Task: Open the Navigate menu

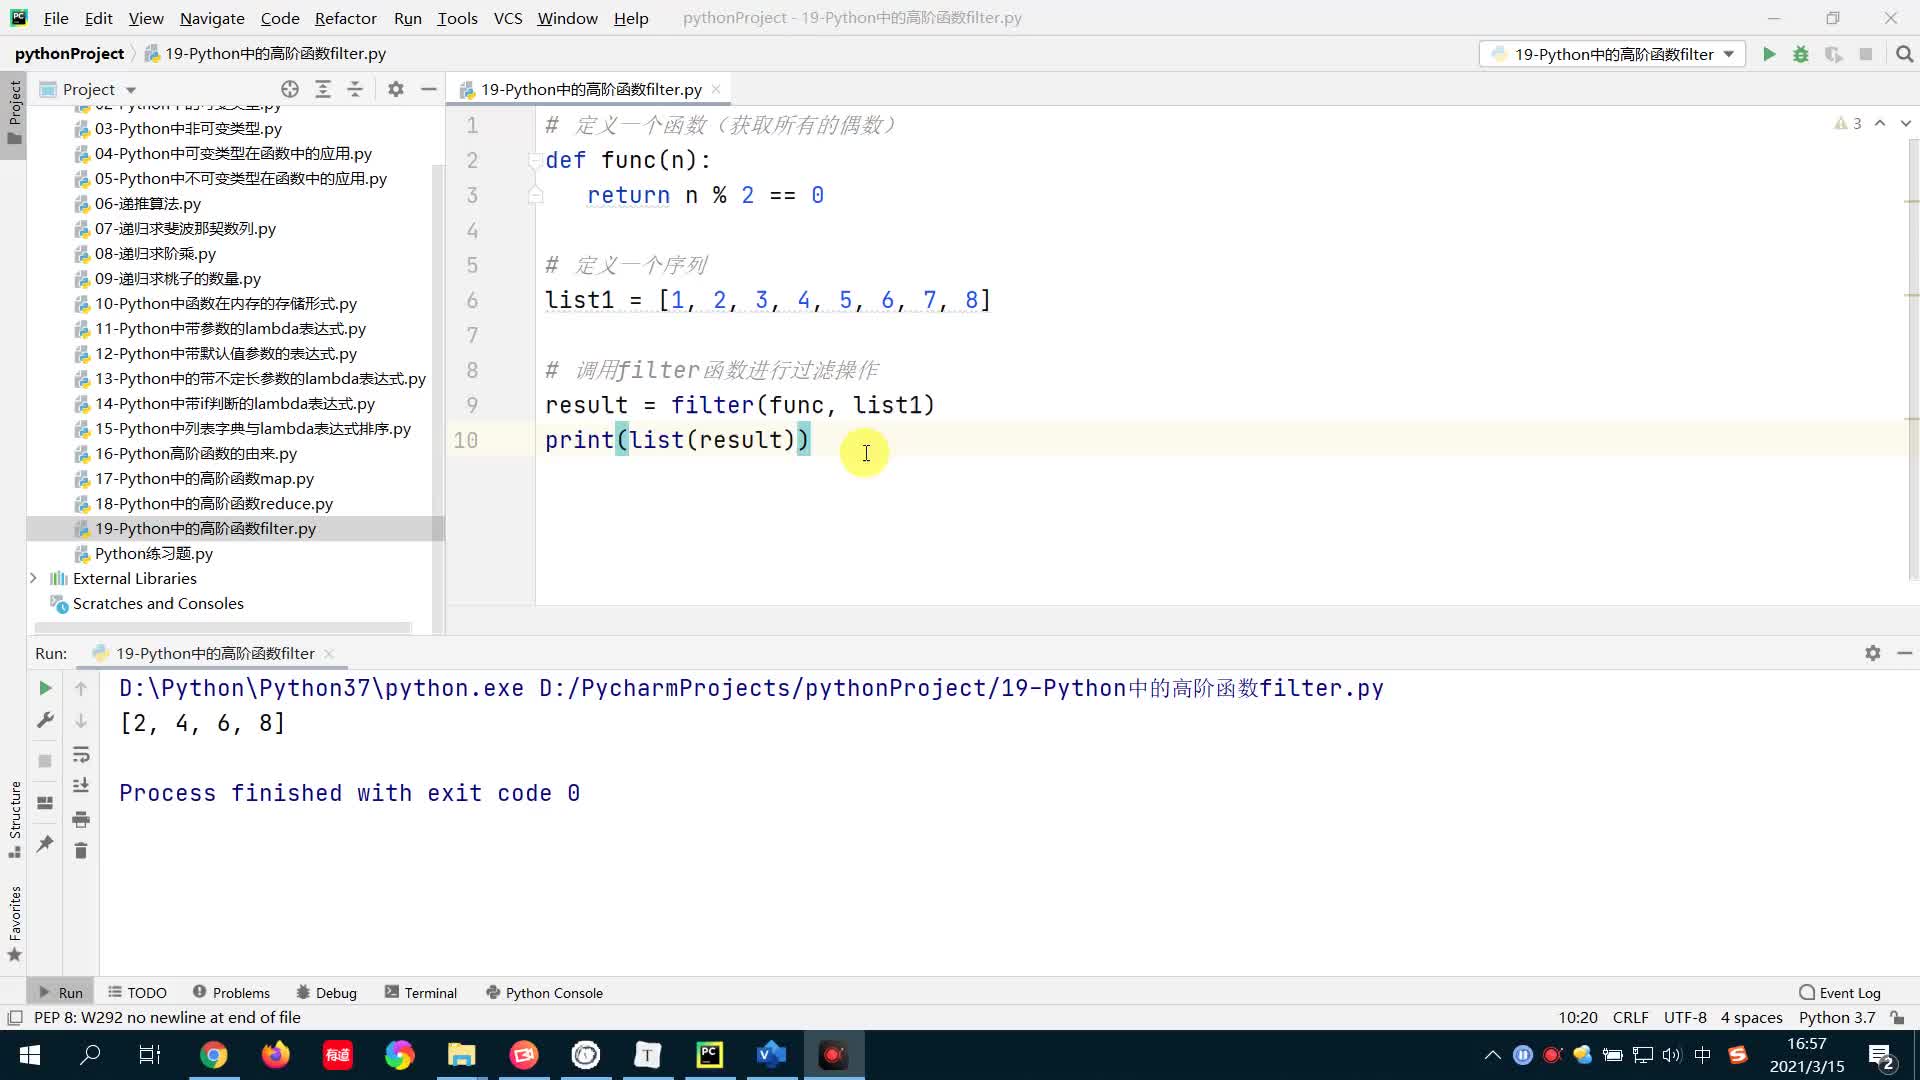Action: tap(212, 18)
